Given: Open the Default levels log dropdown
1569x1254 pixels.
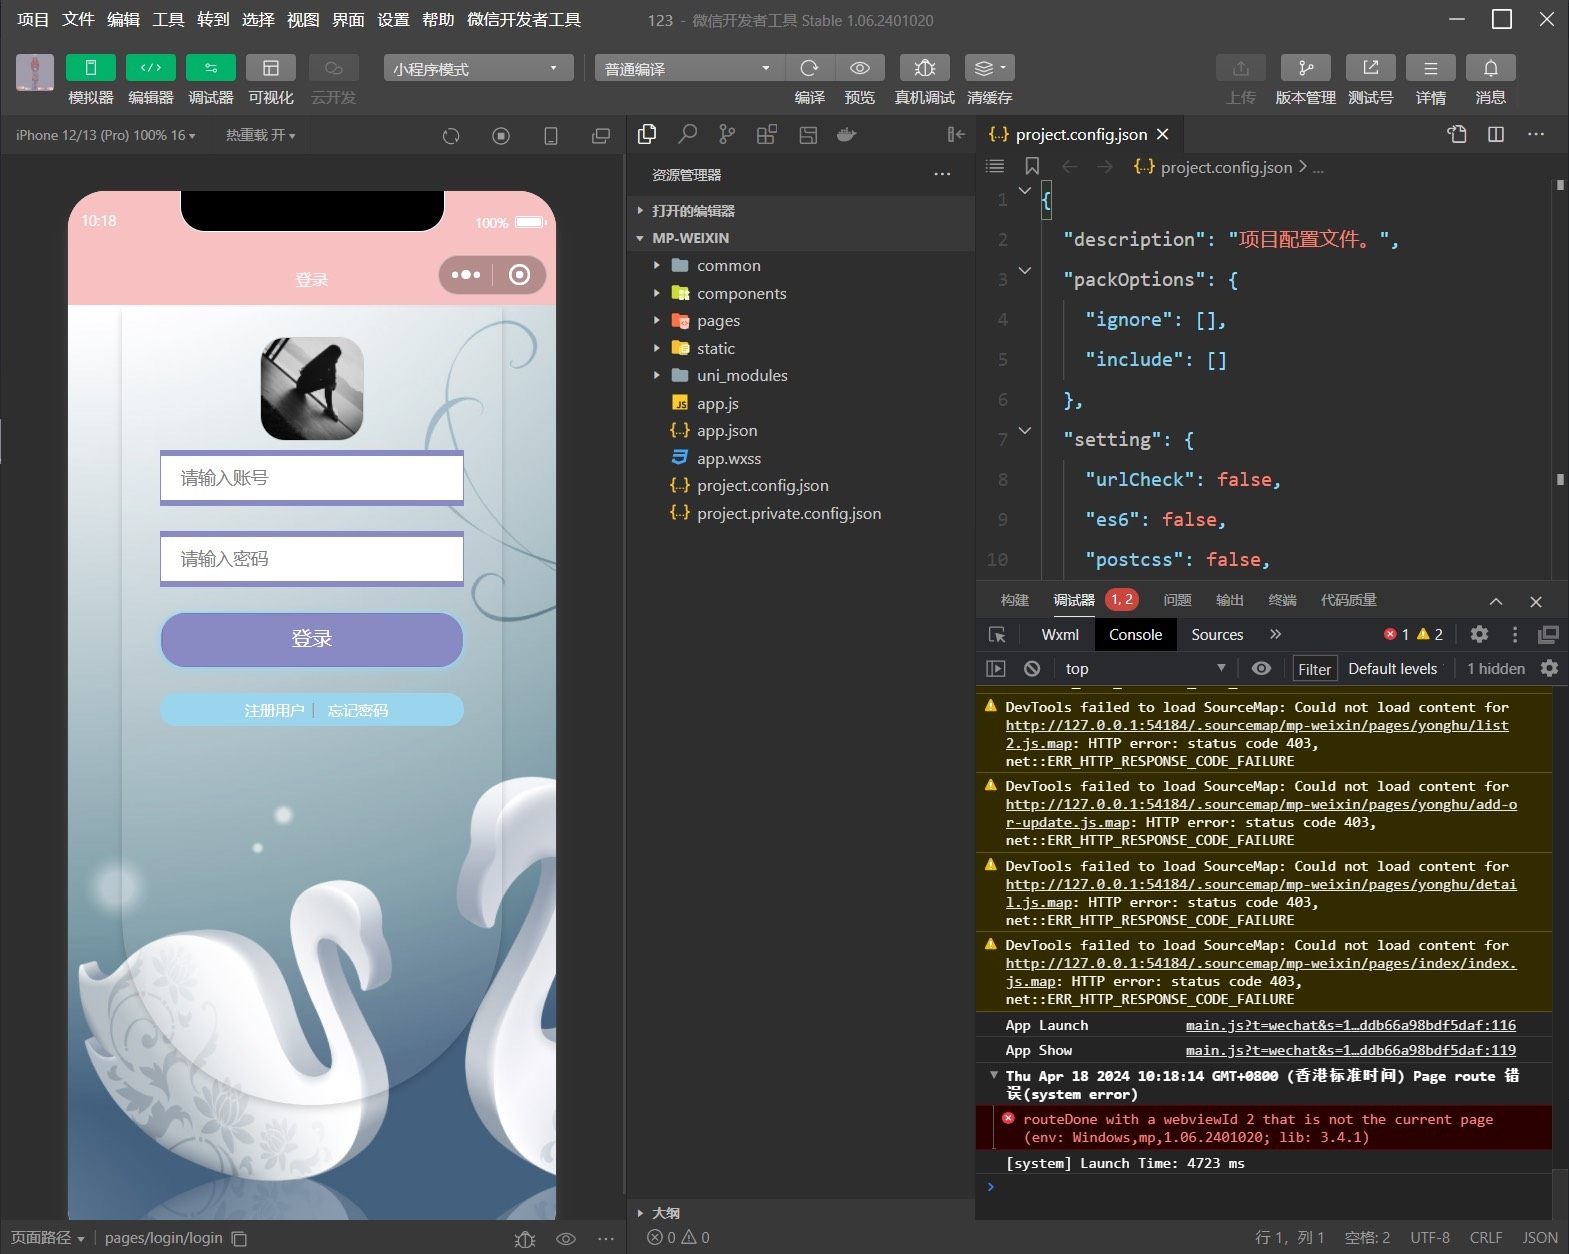Looking at the screenshot, I should pos(1392,669).
